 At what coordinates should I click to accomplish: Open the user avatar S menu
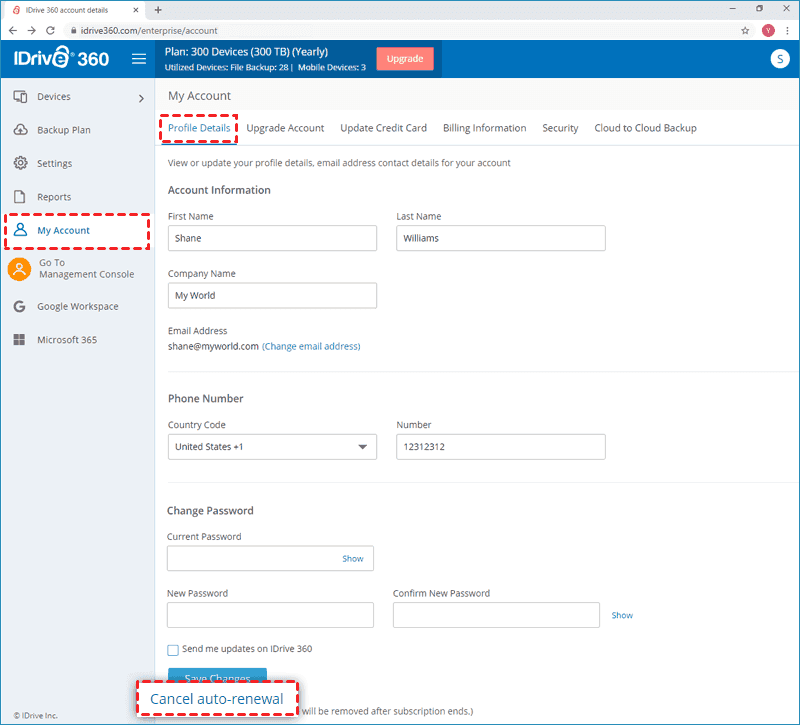pos(780,59)
